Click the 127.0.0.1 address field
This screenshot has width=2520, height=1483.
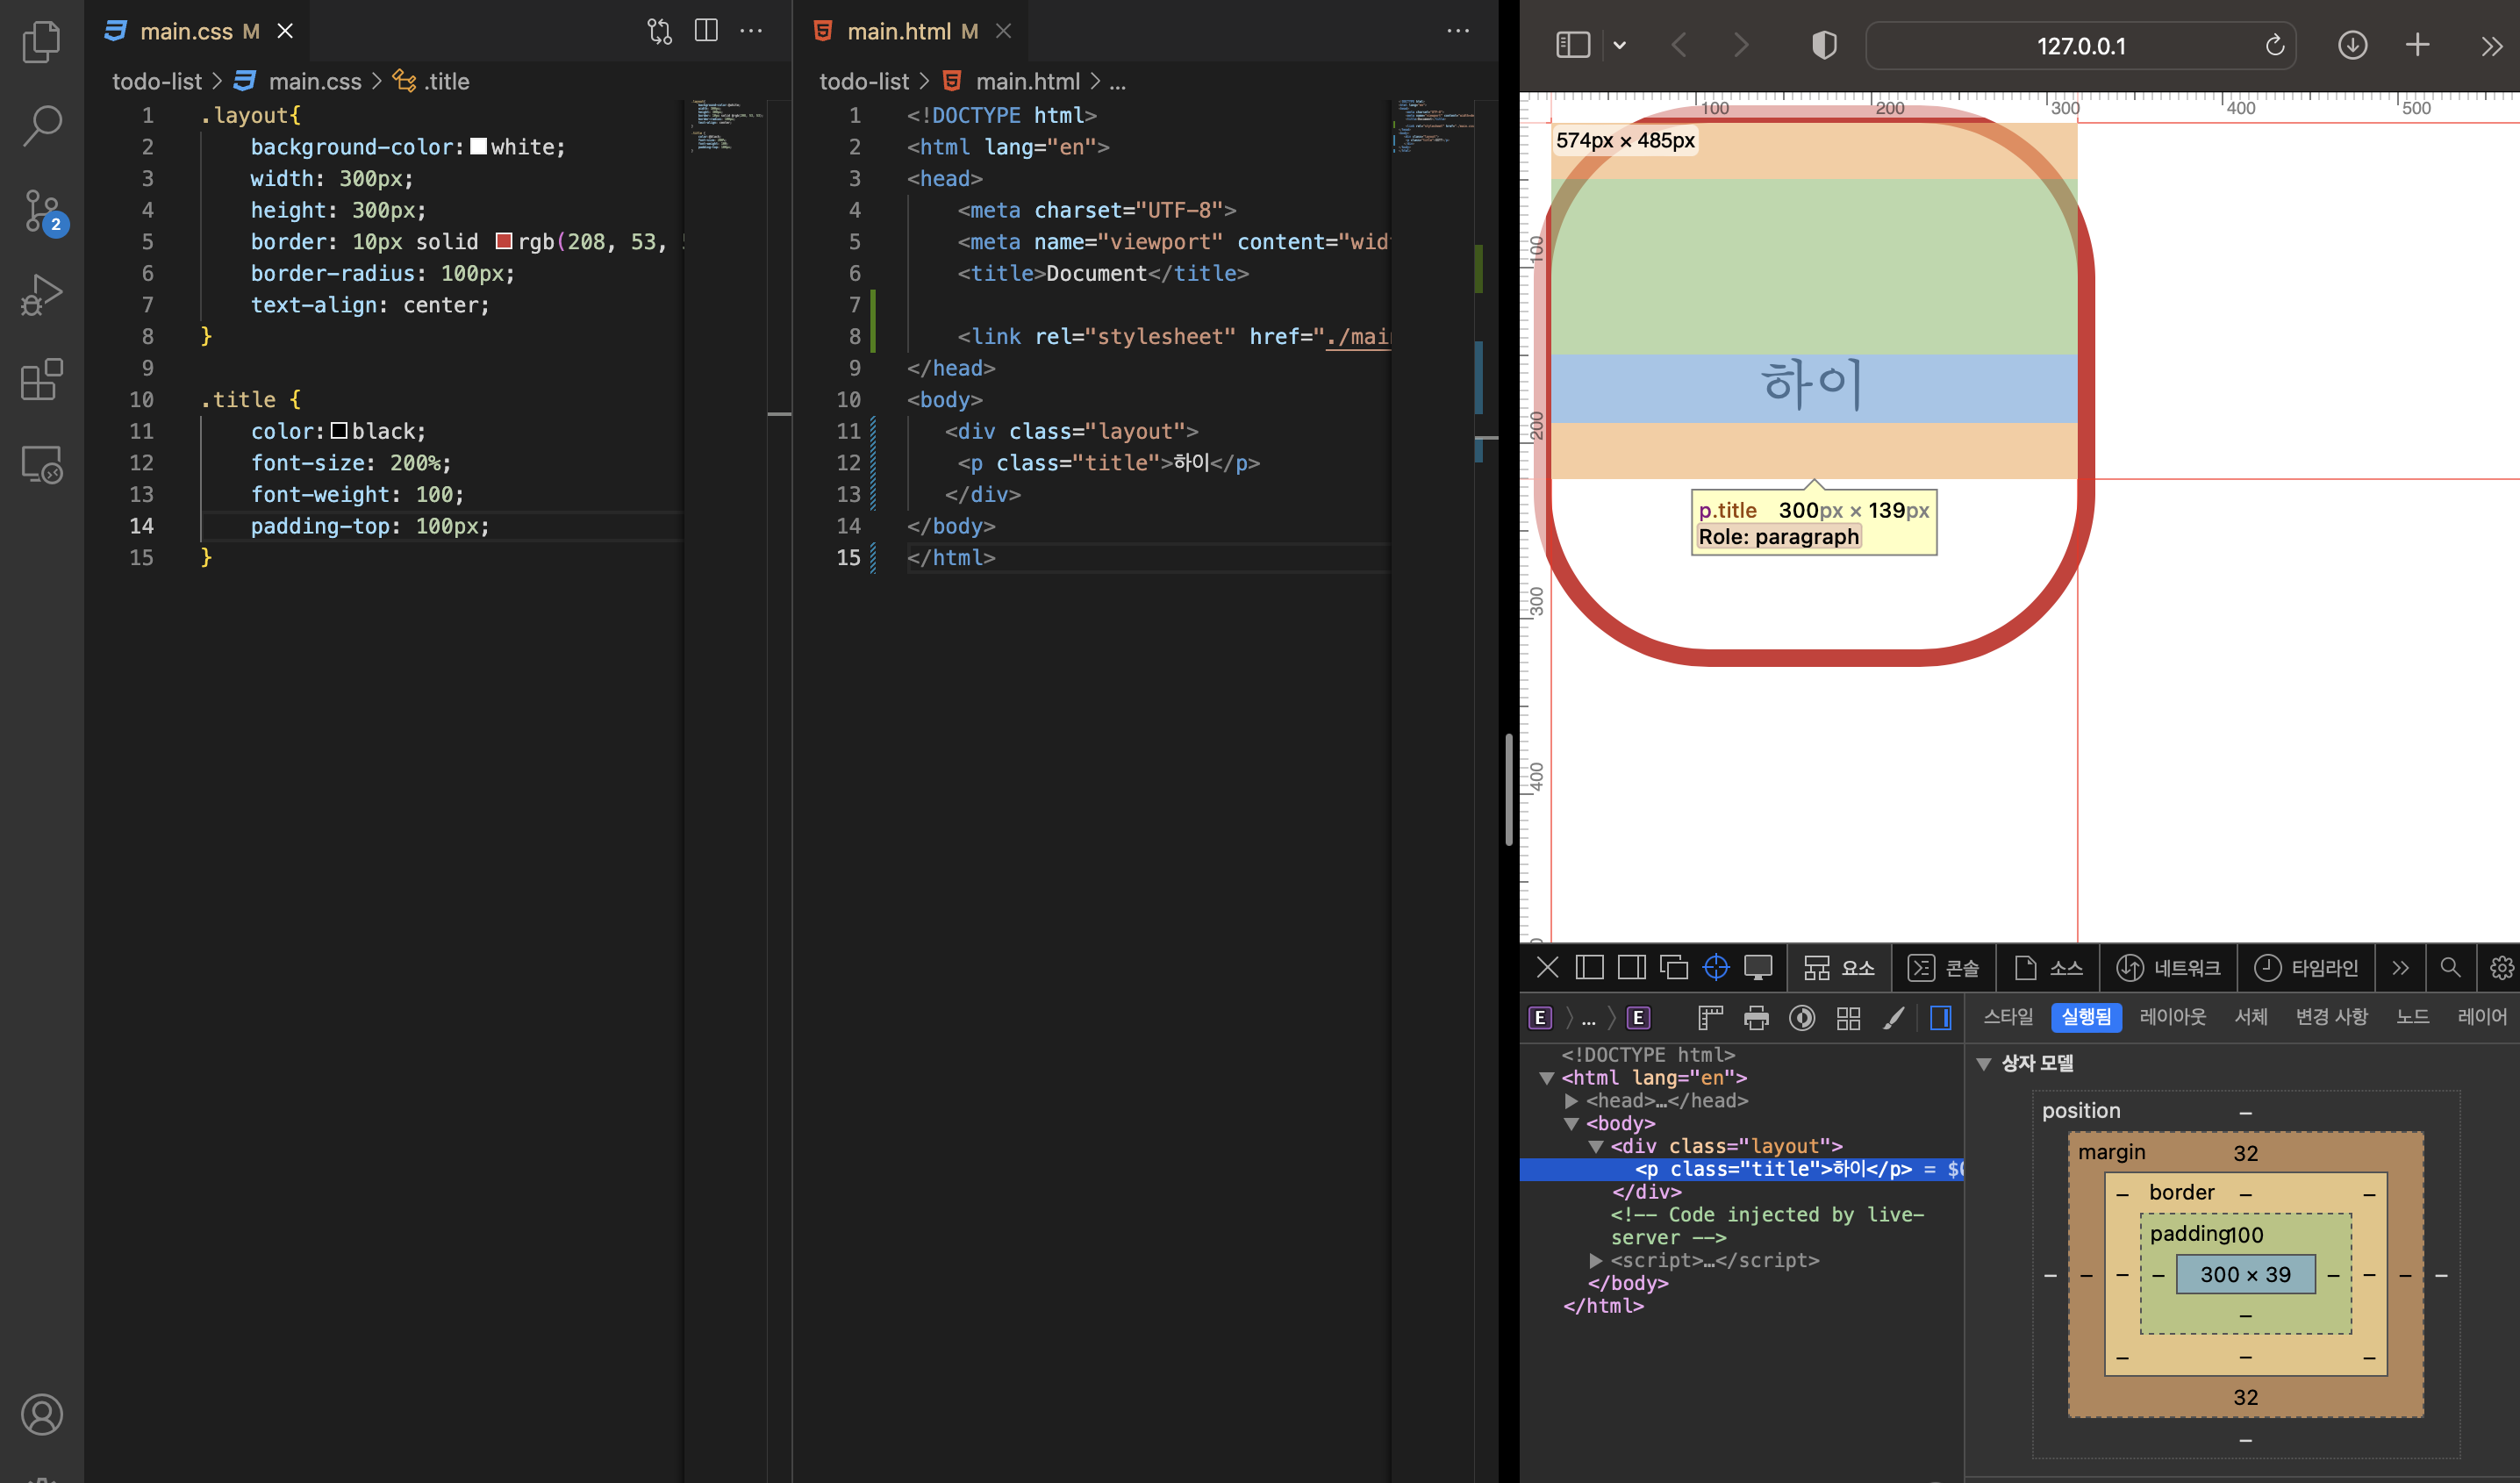tap(2080, 46)
